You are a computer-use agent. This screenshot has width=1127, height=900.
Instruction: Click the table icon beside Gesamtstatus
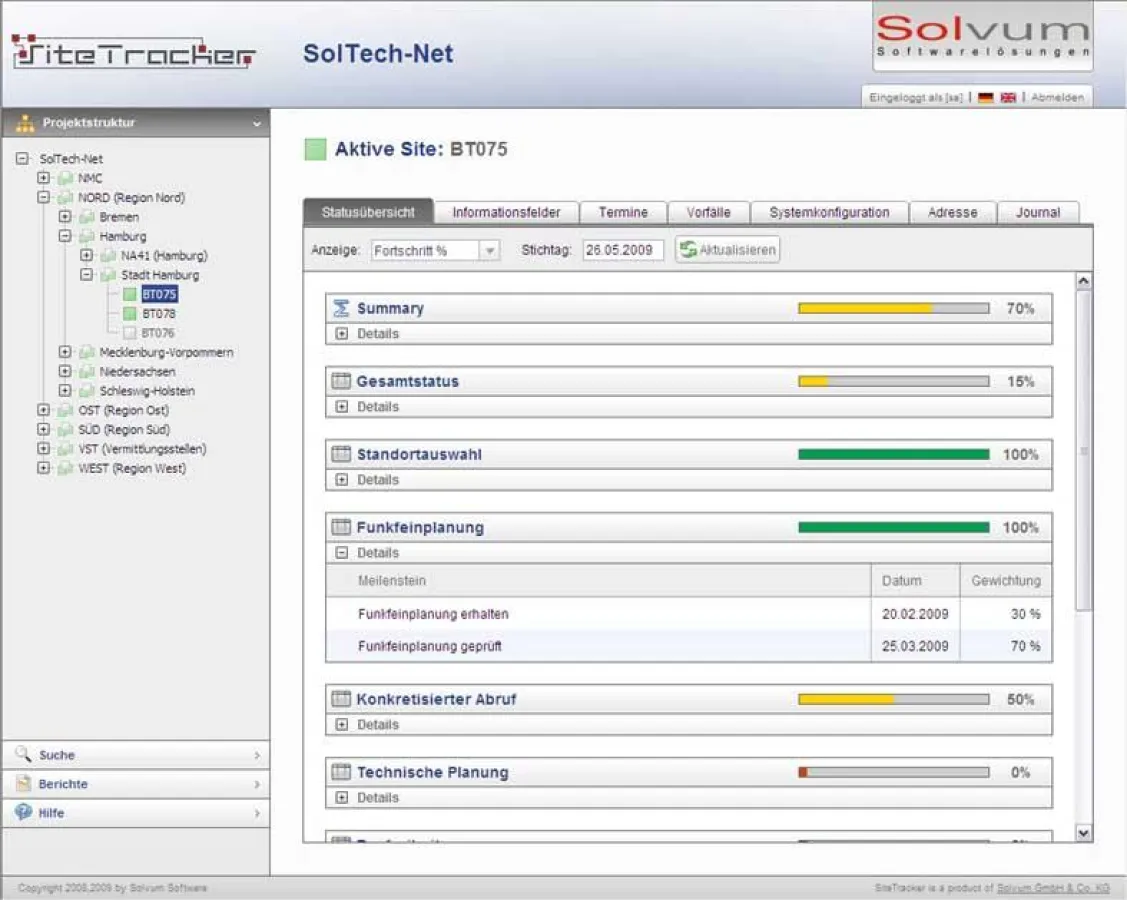tap(340, 381)
